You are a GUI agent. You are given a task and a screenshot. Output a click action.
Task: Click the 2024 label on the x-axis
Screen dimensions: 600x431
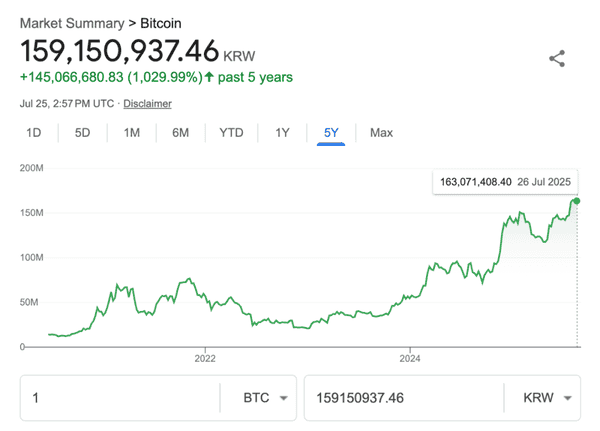tap(411, 357)
